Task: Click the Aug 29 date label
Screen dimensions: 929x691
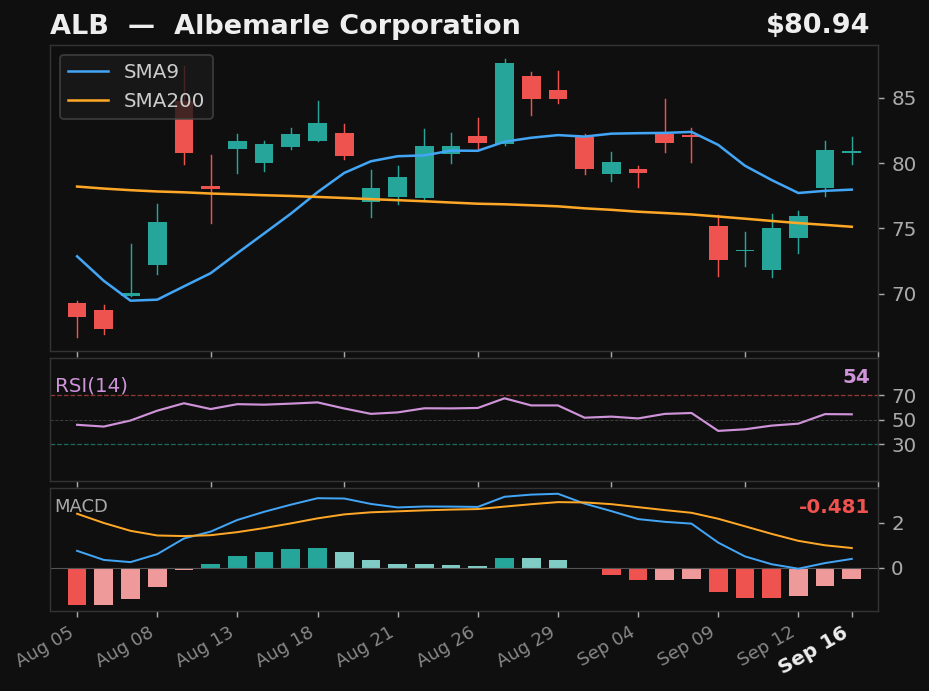Action: coord(526,645)
